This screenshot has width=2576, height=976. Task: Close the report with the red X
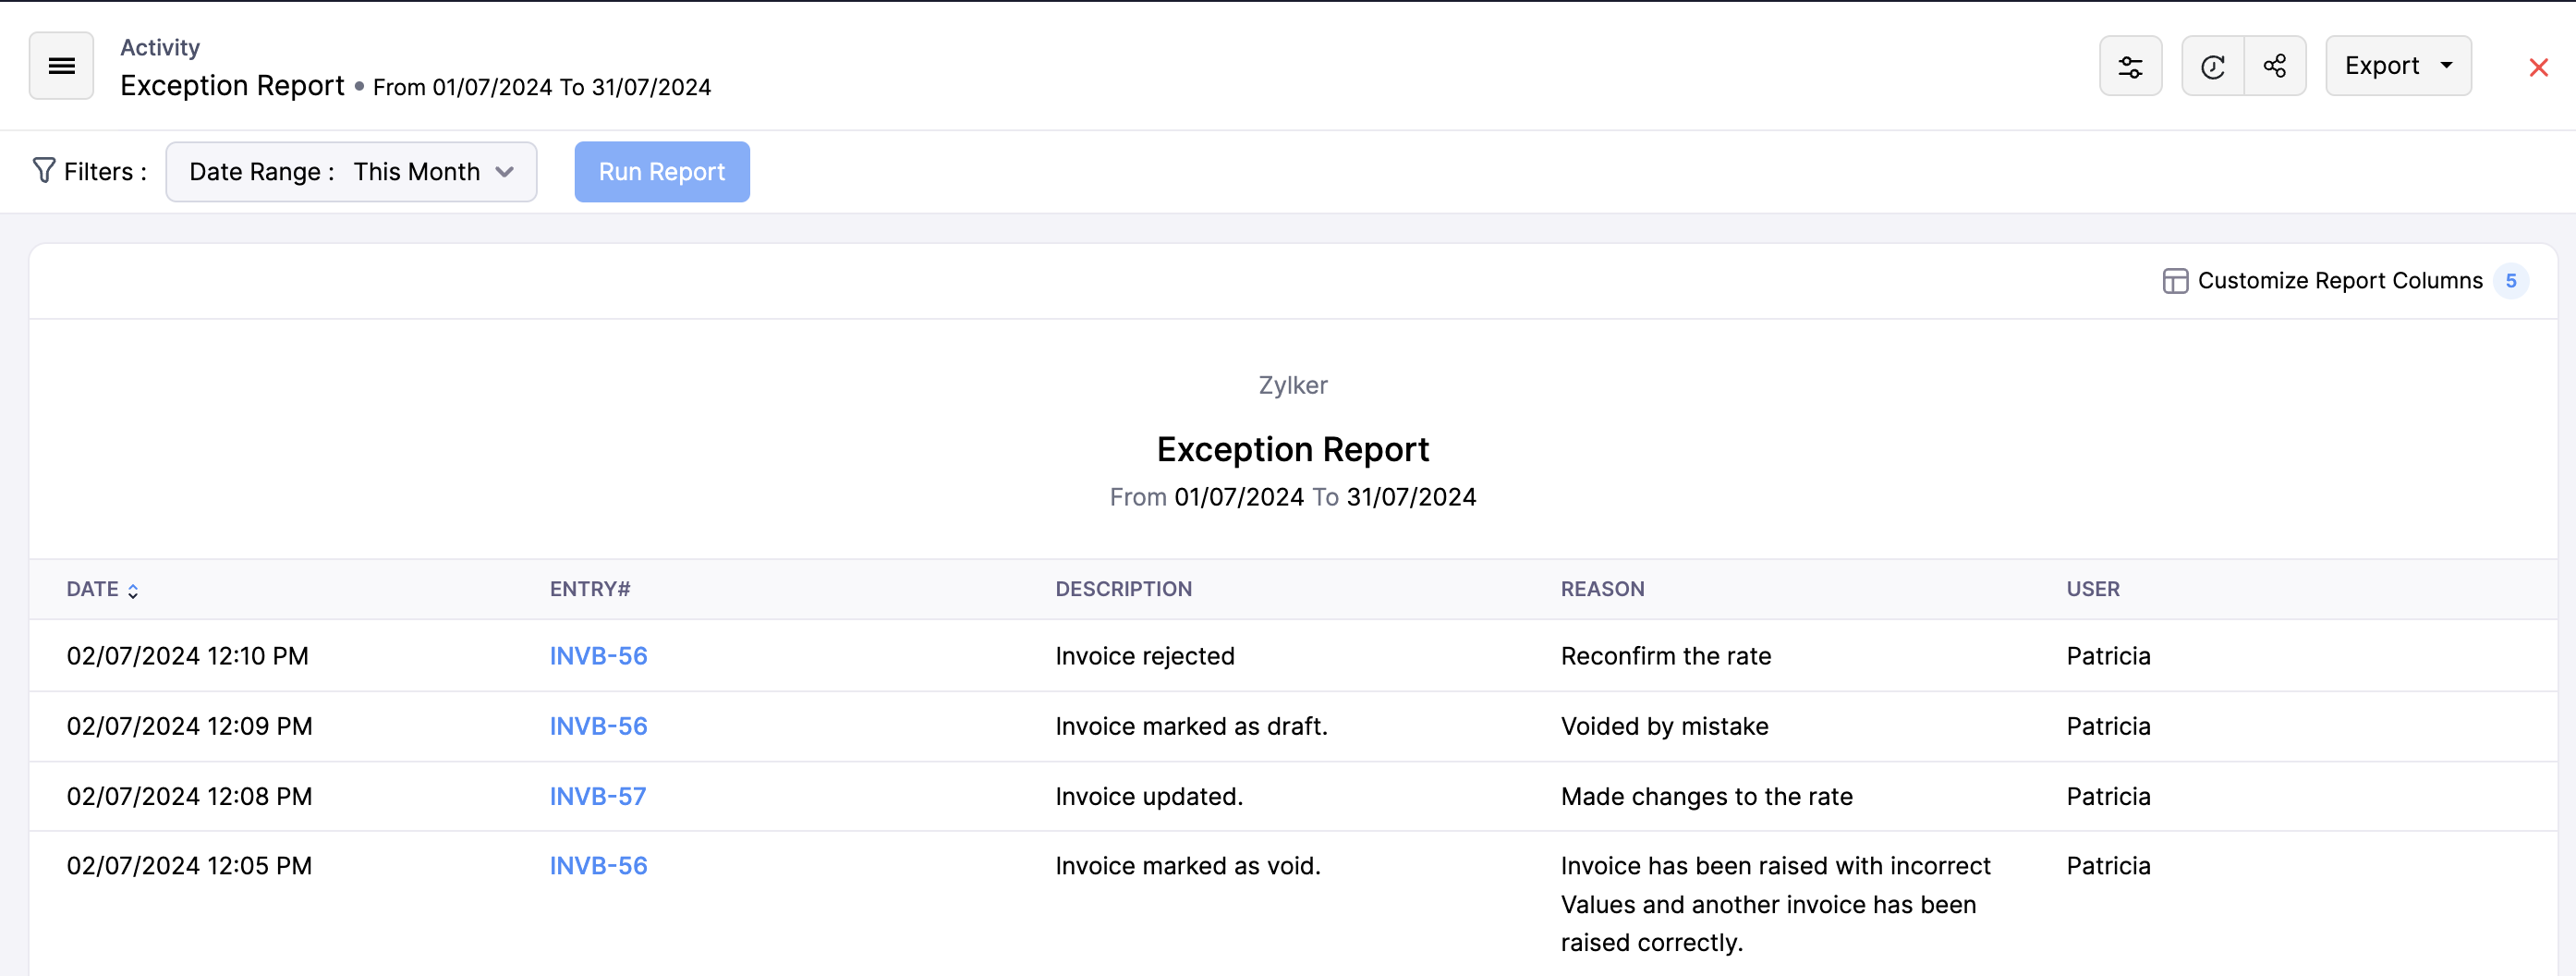click(2539, 67)
